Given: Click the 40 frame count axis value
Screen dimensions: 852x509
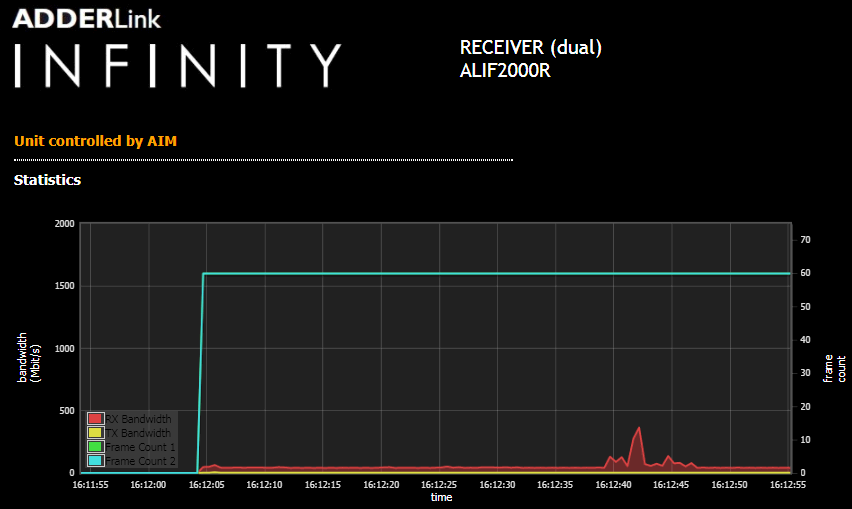Looking at the screenshot, I should coord(805,340).
